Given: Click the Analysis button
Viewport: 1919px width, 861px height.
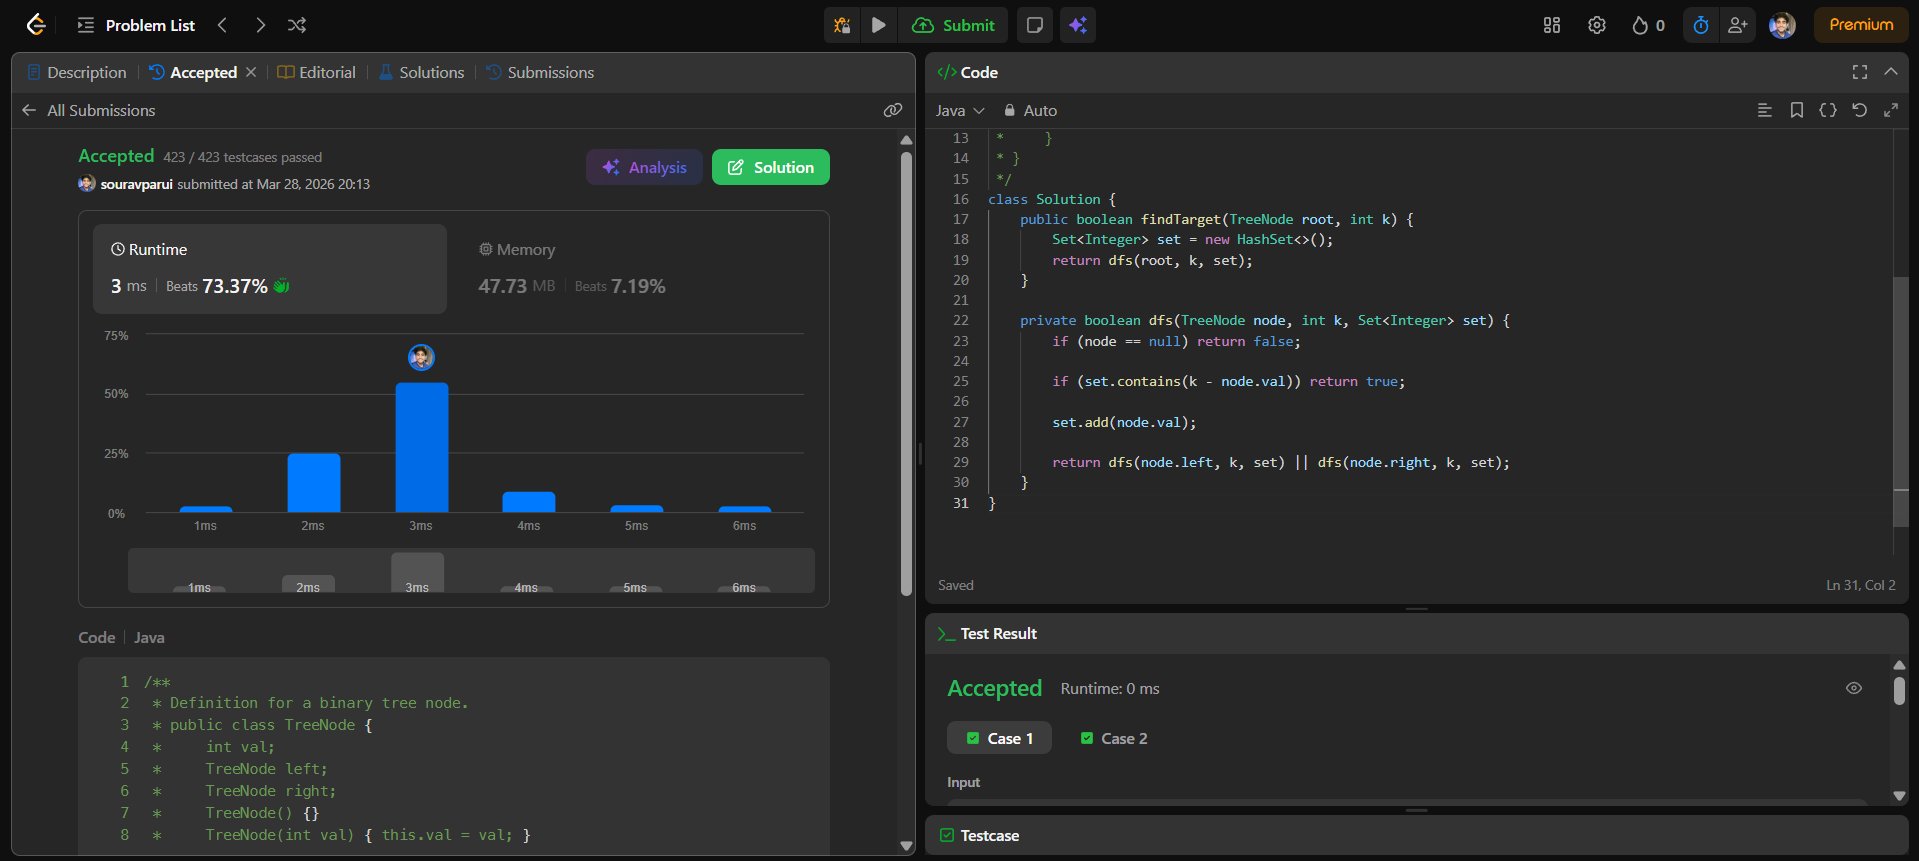Looking at the screenshot, I should 644,167.
